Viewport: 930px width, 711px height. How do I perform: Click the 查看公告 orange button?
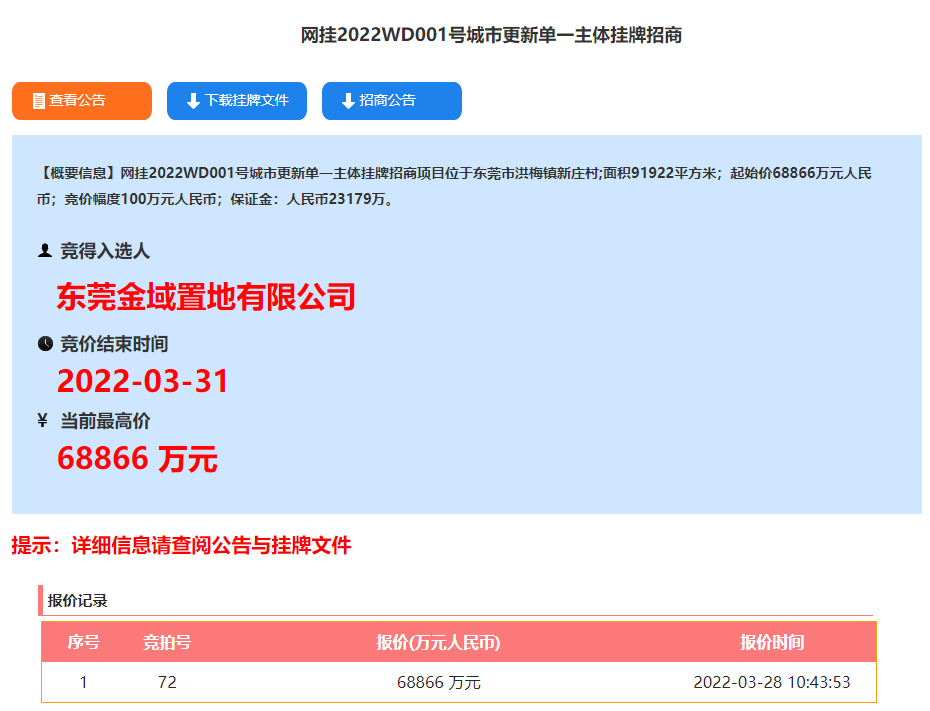tap(82, 101)
